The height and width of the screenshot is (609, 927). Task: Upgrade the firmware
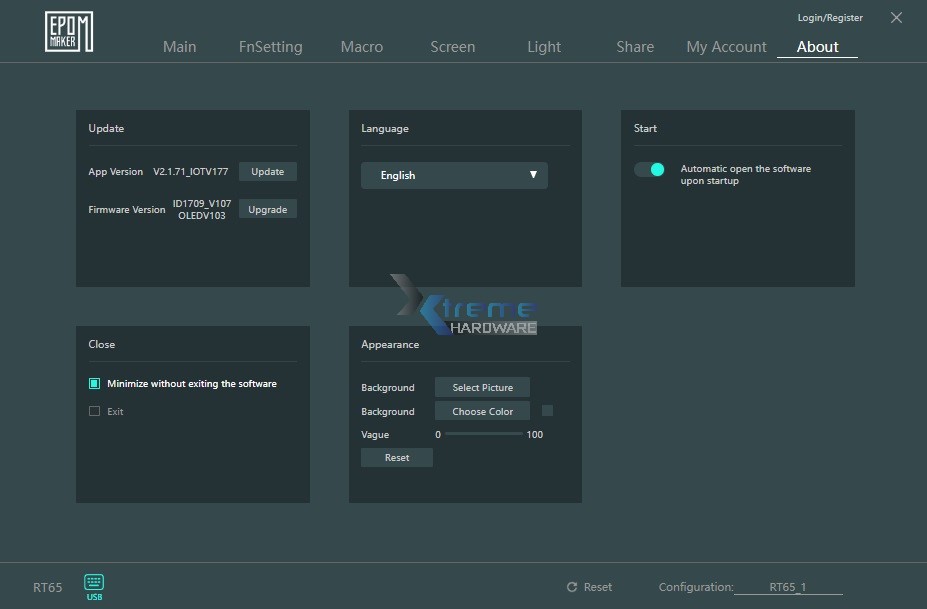point(267,209)
